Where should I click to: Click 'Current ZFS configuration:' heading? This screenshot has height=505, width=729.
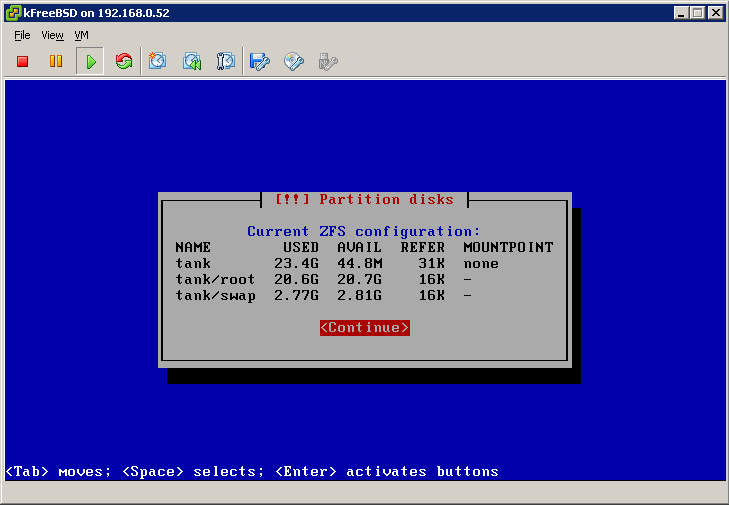(x=363, y=232)
